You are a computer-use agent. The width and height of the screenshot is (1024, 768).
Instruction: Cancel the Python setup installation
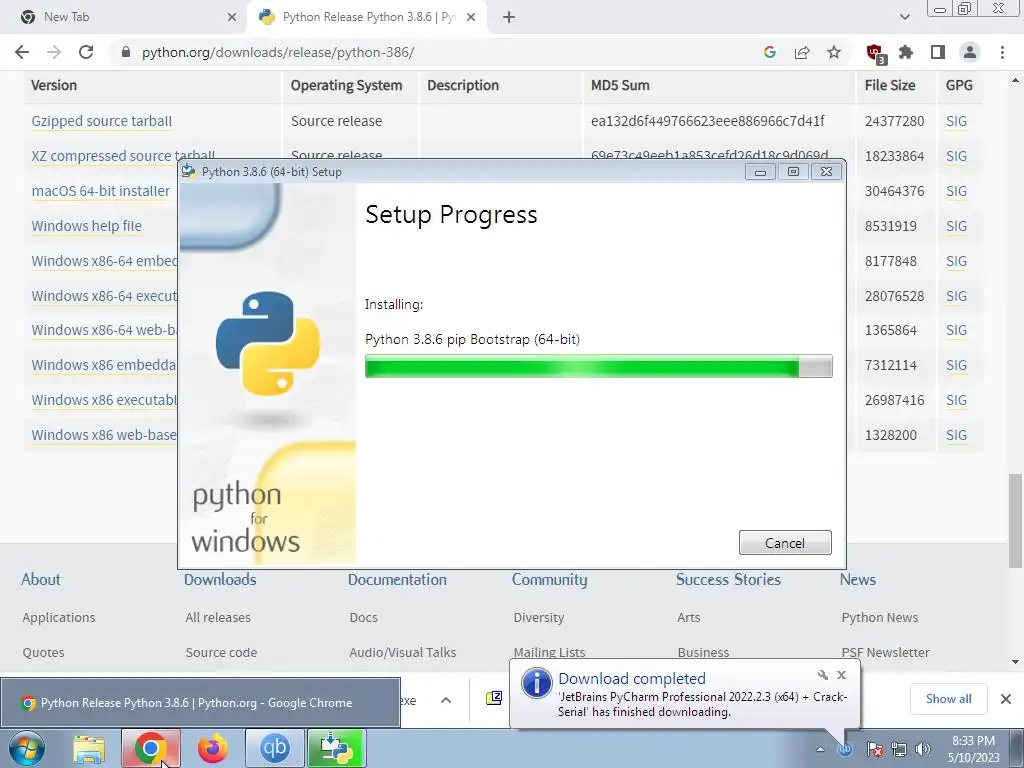coord(785,543)
